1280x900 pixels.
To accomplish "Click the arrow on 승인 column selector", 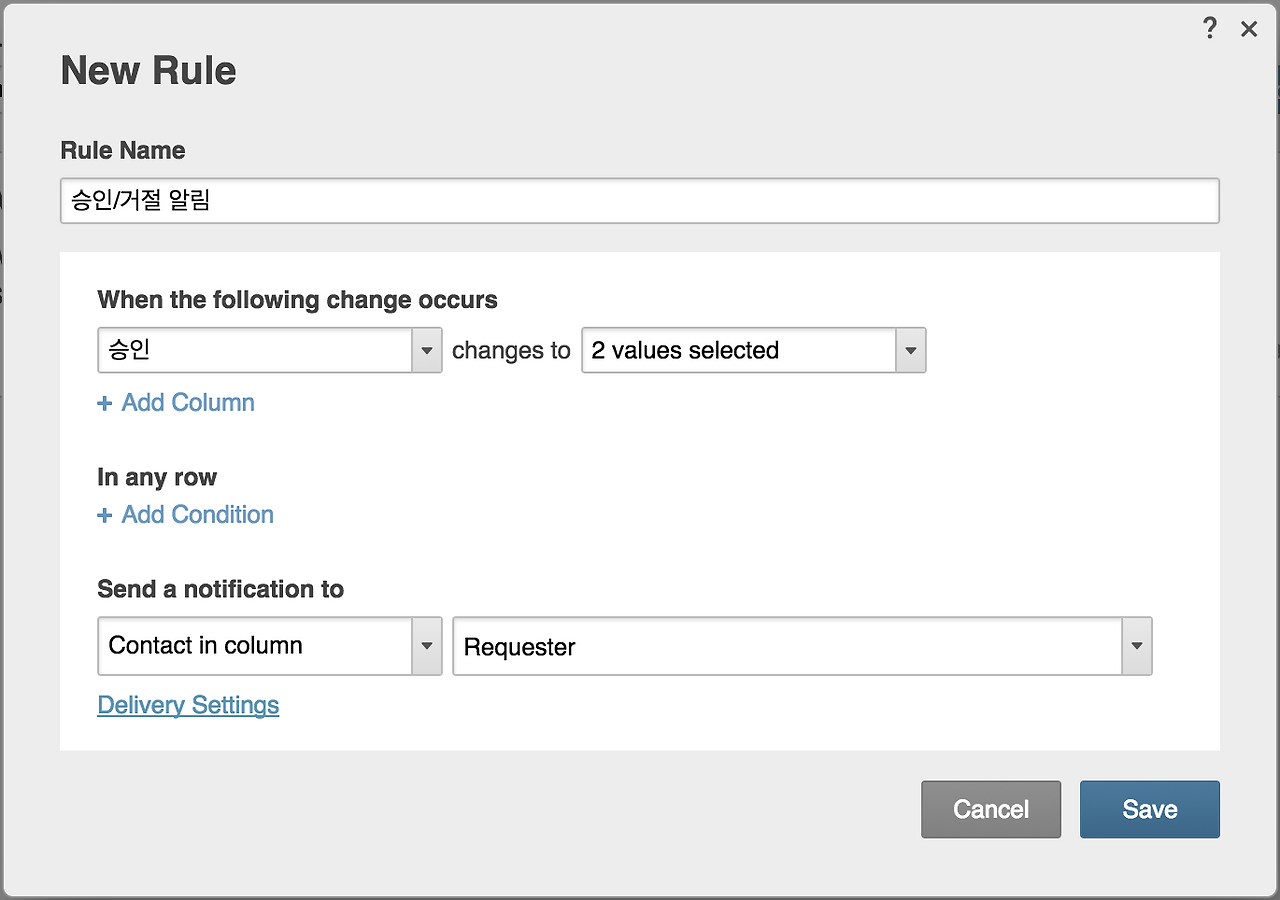I will [x=427, y=351].
